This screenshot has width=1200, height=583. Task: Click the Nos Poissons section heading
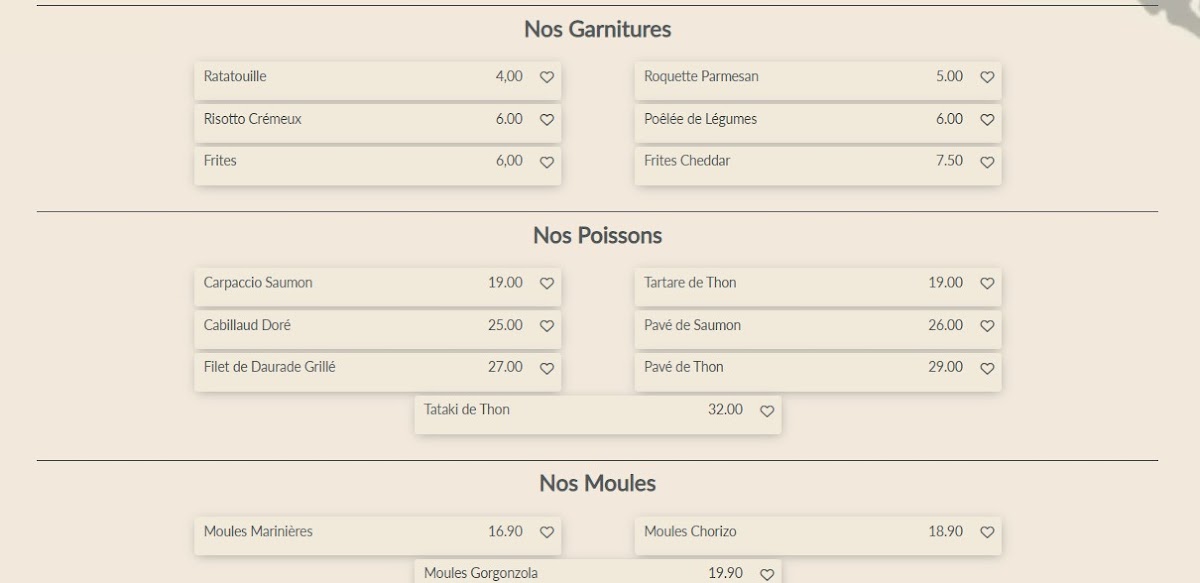click(597, 236)
